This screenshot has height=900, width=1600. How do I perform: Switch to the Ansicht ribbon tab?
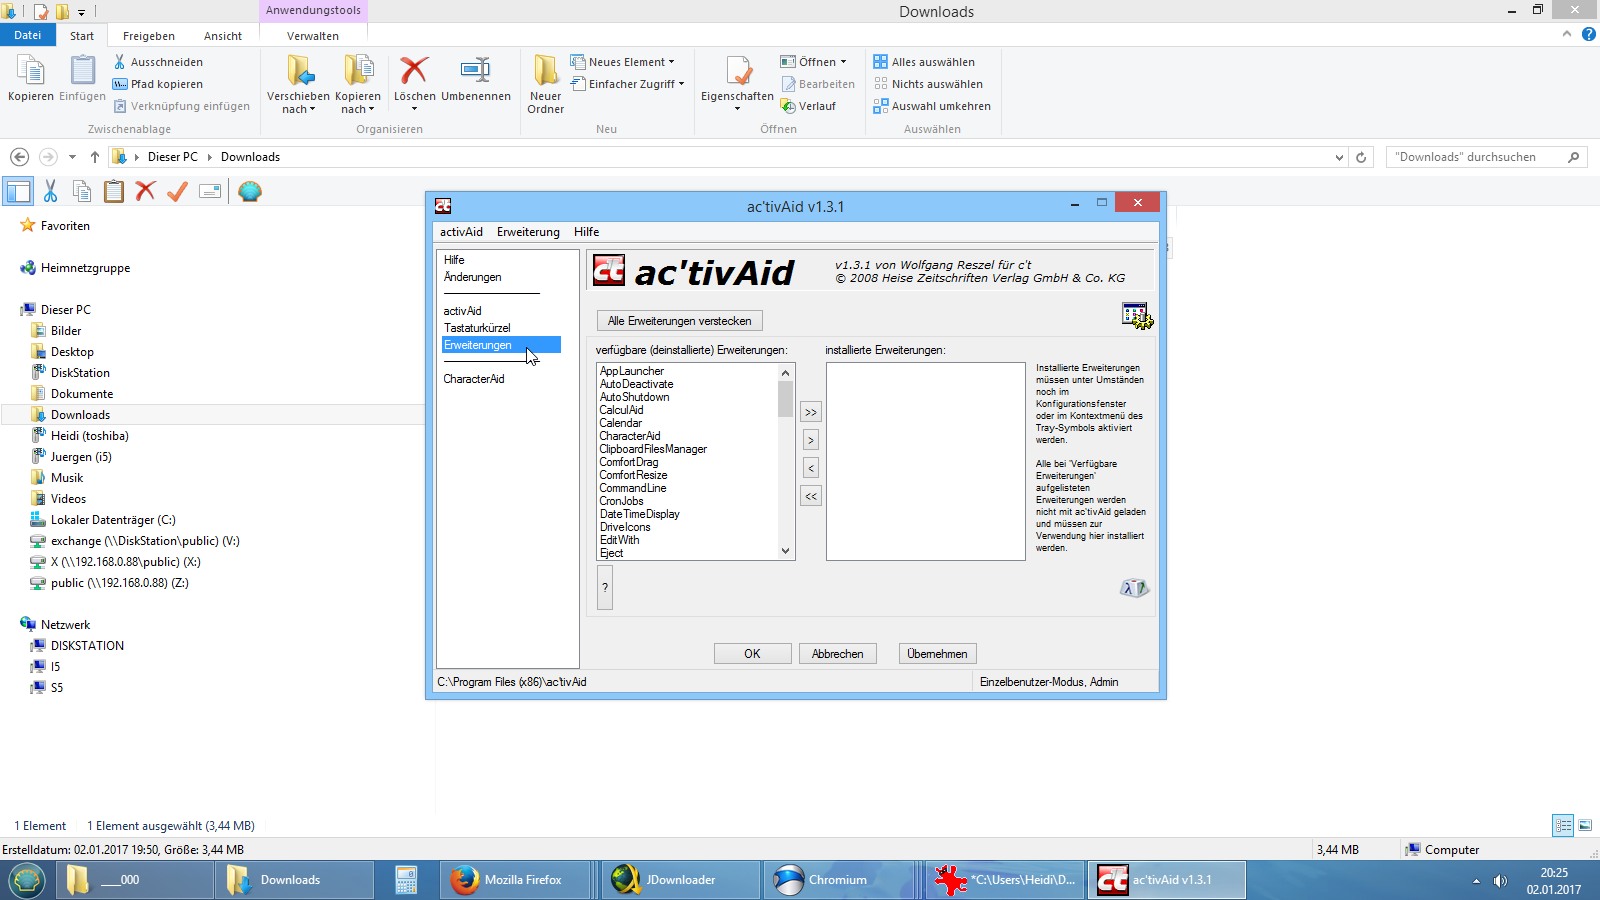pos(223,36)
